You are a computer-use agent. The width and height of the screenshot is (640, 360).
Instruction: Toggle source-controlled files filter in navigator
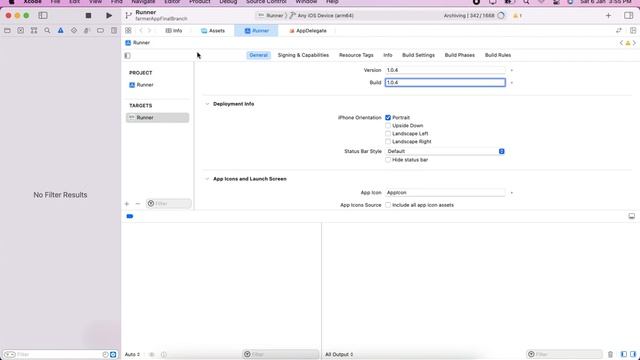tap(113, 355)
